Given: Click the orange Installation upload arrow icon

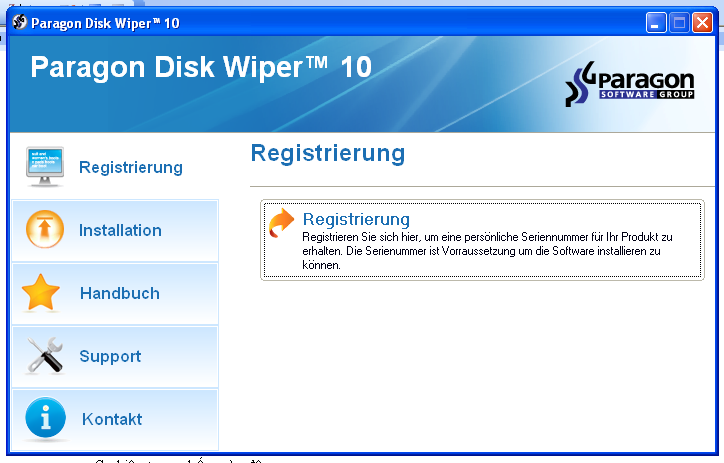Looking at the screenshot, I should click(x=45, y=229).
